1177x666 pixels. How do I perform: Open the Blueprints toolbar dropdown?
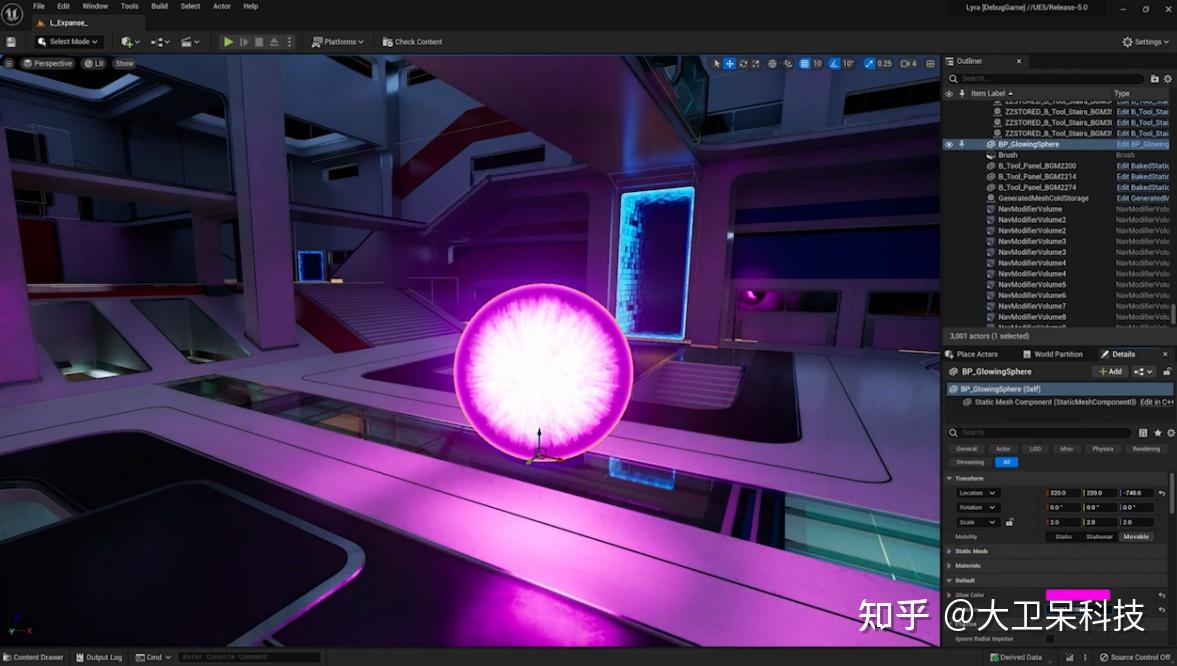tap(160, 42)
